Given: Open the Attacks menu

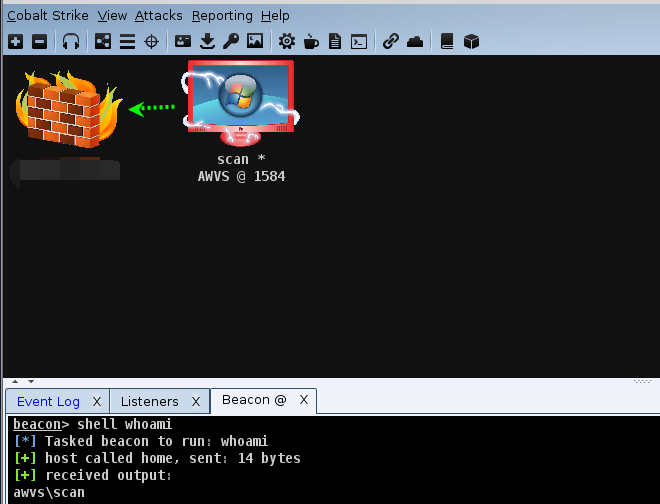Looking at the screenshot, I should [159, 16].
